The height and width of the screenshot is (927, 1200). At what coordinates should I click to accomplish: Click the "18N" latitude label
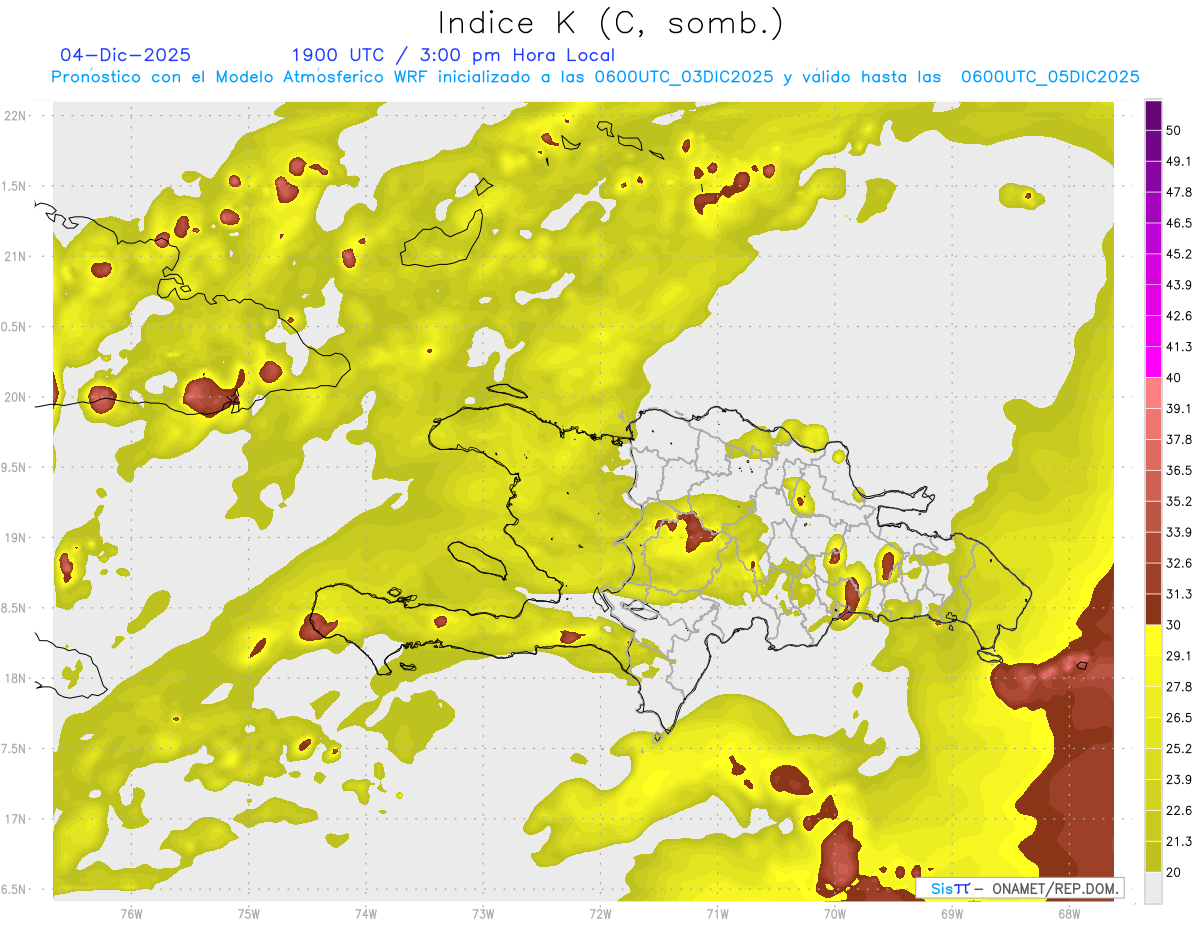pyautogui.click(x=15, y=678)
